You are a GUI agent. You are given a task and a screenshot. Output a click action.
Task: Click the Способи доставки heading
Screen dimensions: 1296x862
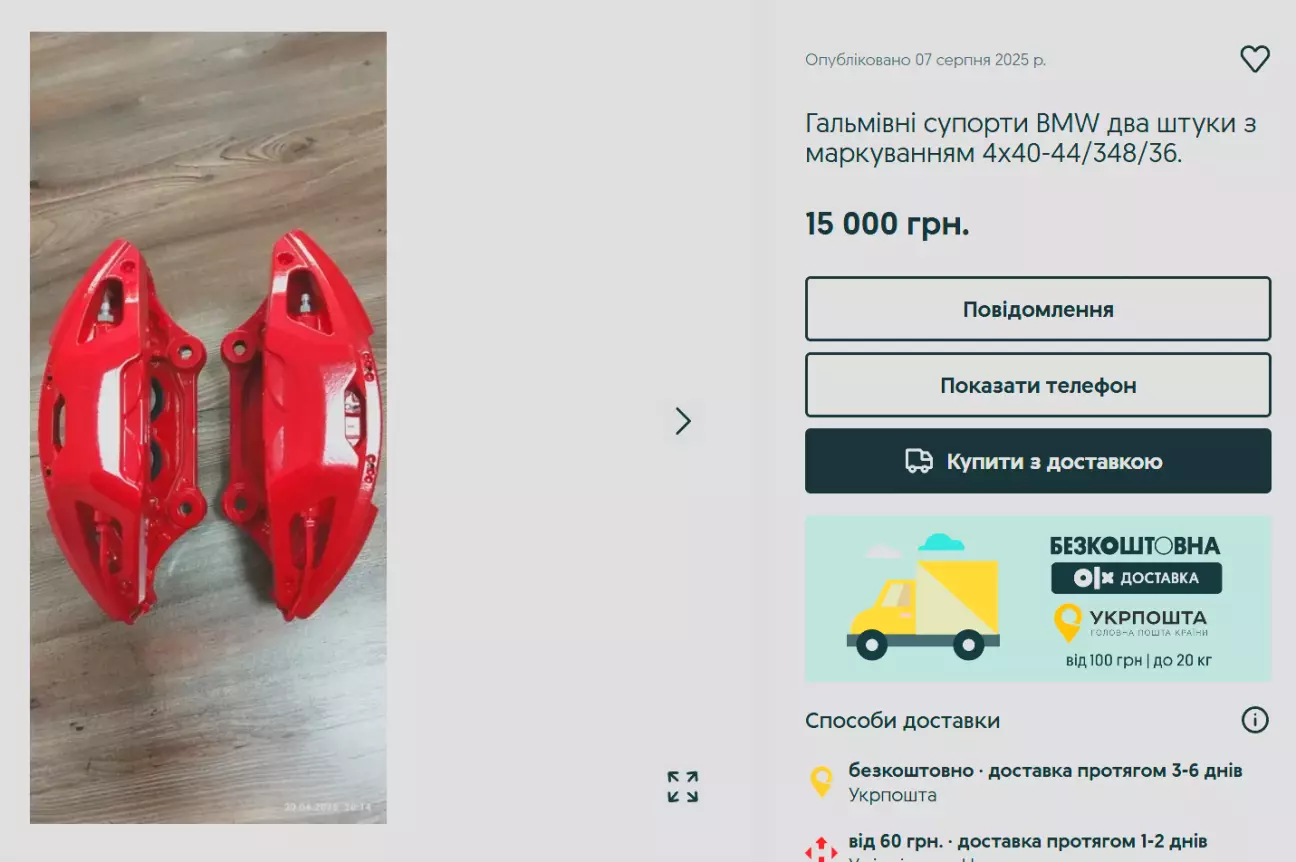point(902,721)
